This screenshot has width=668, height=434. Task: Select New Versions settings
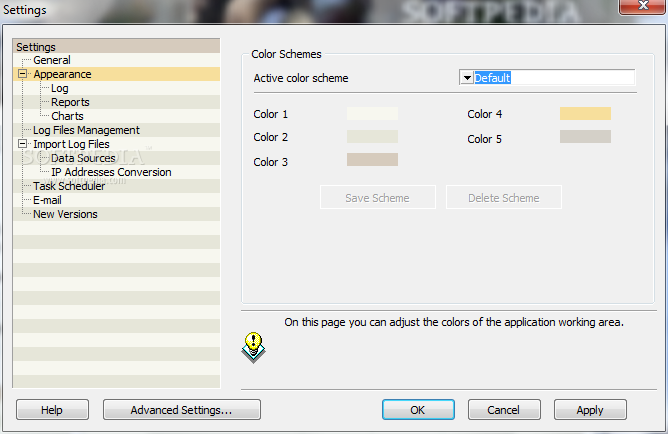point(66,214)
